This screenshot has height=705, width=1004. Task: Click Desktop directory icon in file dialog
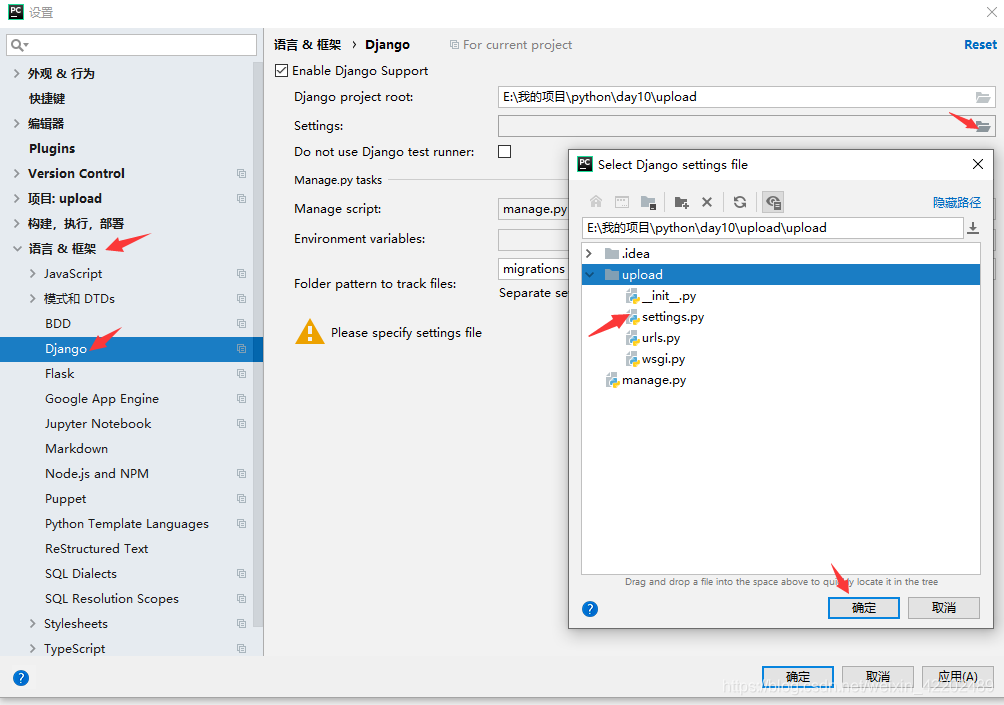pos(622,202)
